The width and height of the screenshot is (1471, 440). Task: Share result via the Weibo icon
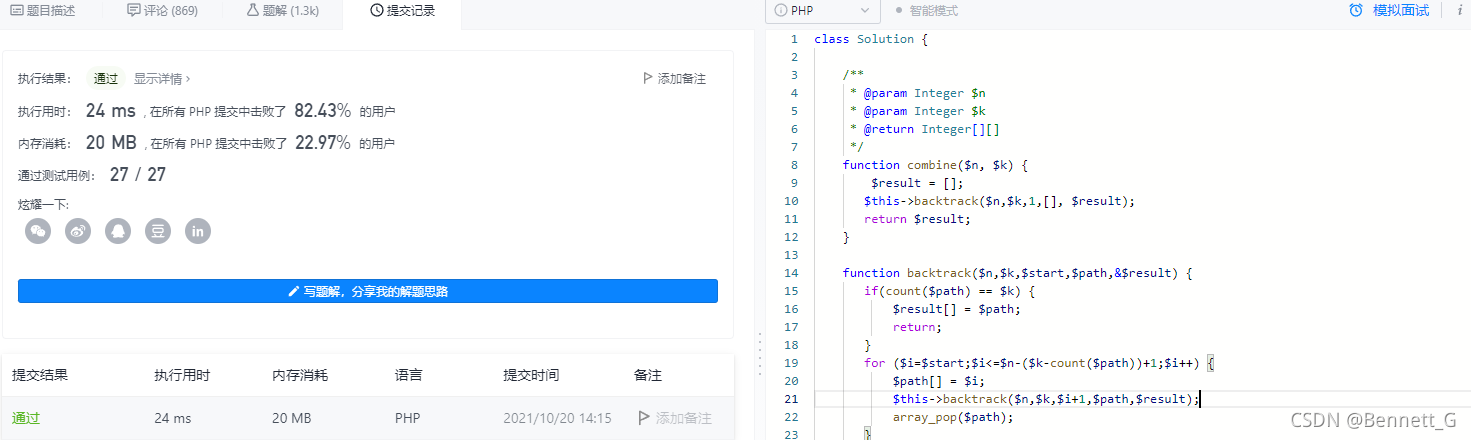[78, 231]
